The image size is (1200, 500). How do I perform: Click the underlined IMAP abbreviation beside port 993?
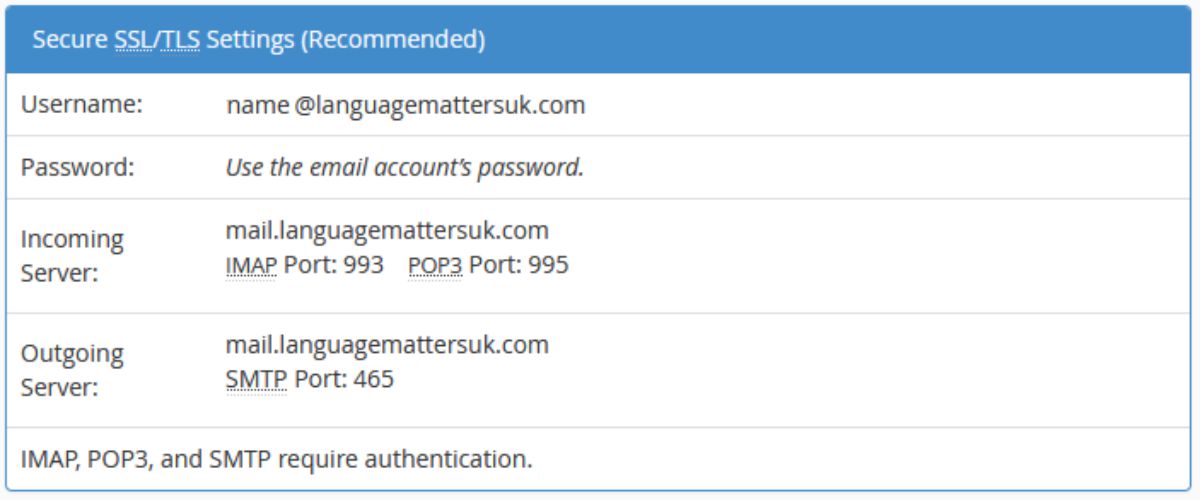(251, 265)
